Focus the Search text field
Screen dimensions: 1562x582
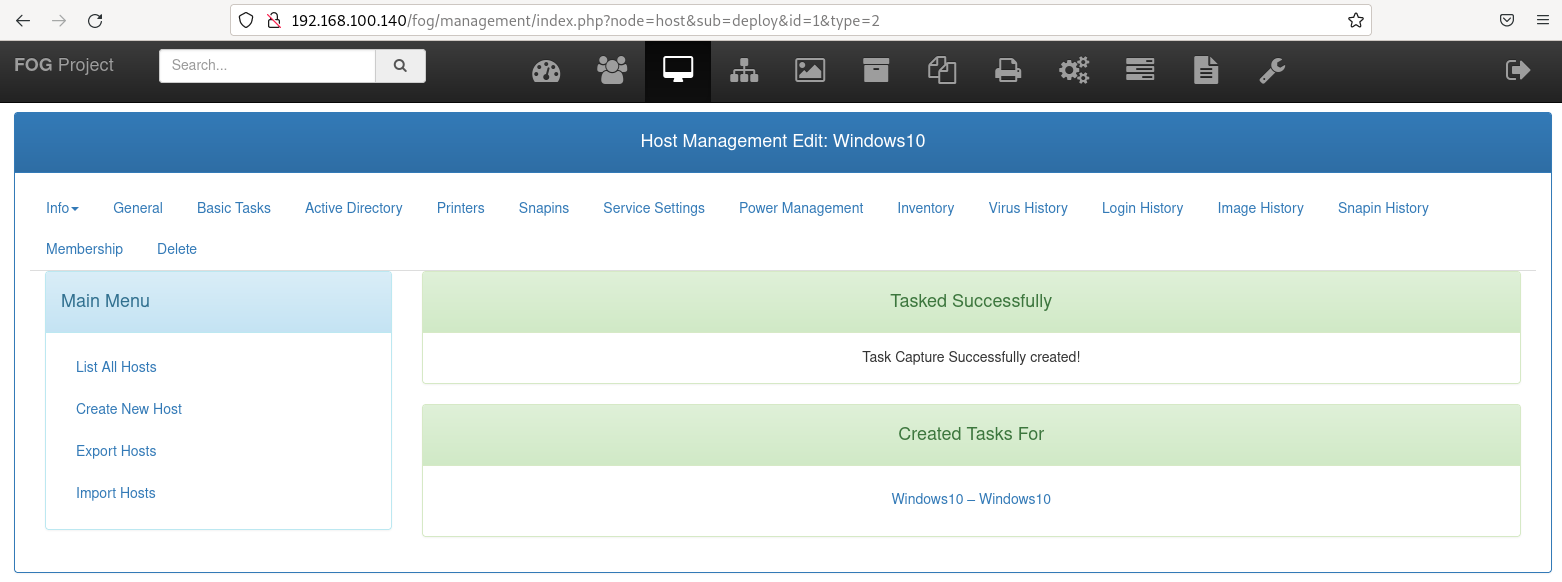(267, 66)
